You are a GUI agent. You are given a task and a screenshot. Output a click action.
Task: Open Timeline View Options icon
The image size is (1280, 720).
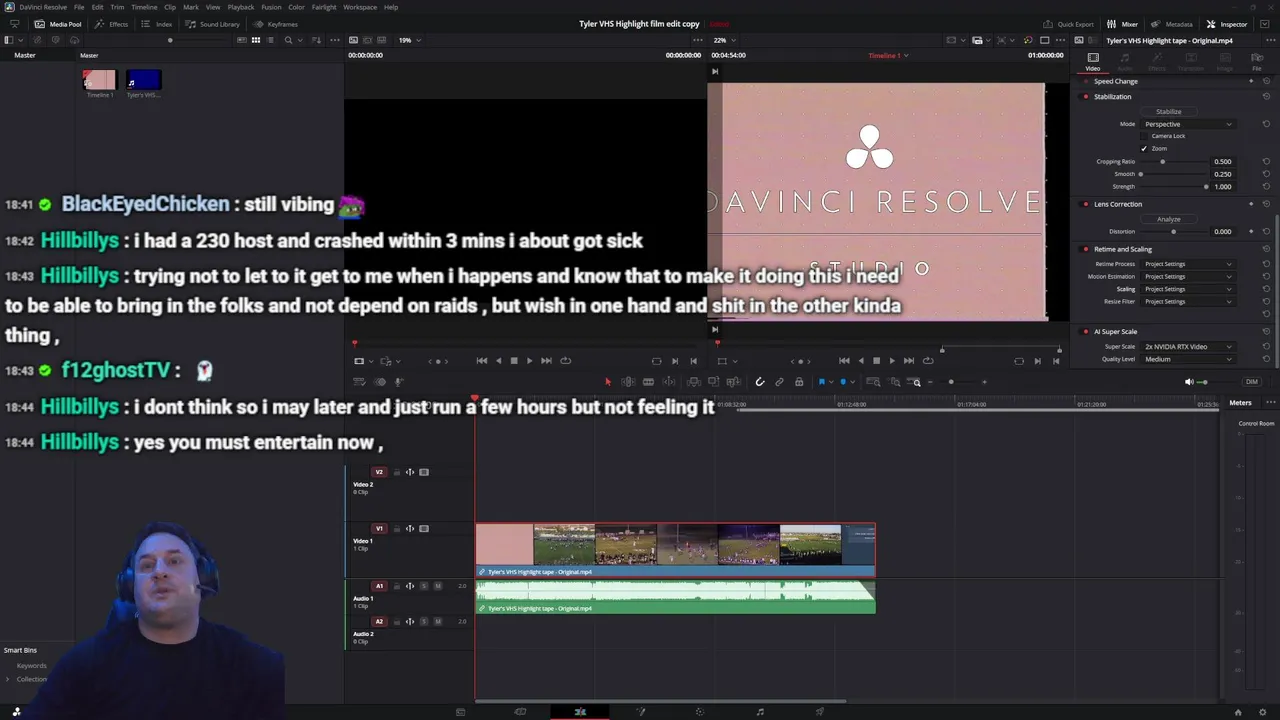click(x=359, y=382)
